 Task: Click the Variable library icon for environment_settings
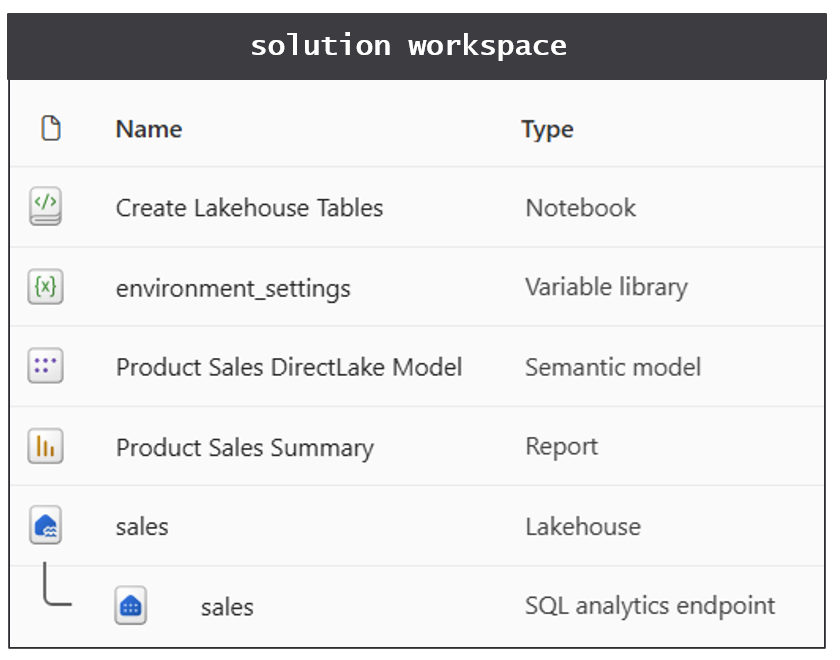[x=45, y=287]
